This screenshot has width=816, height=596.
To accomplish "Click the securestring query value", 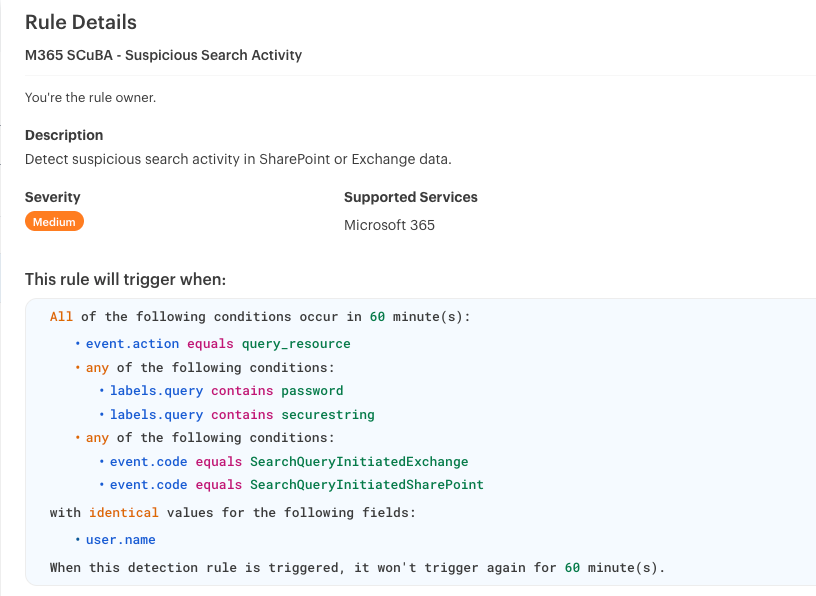I will tap(328, 415).
